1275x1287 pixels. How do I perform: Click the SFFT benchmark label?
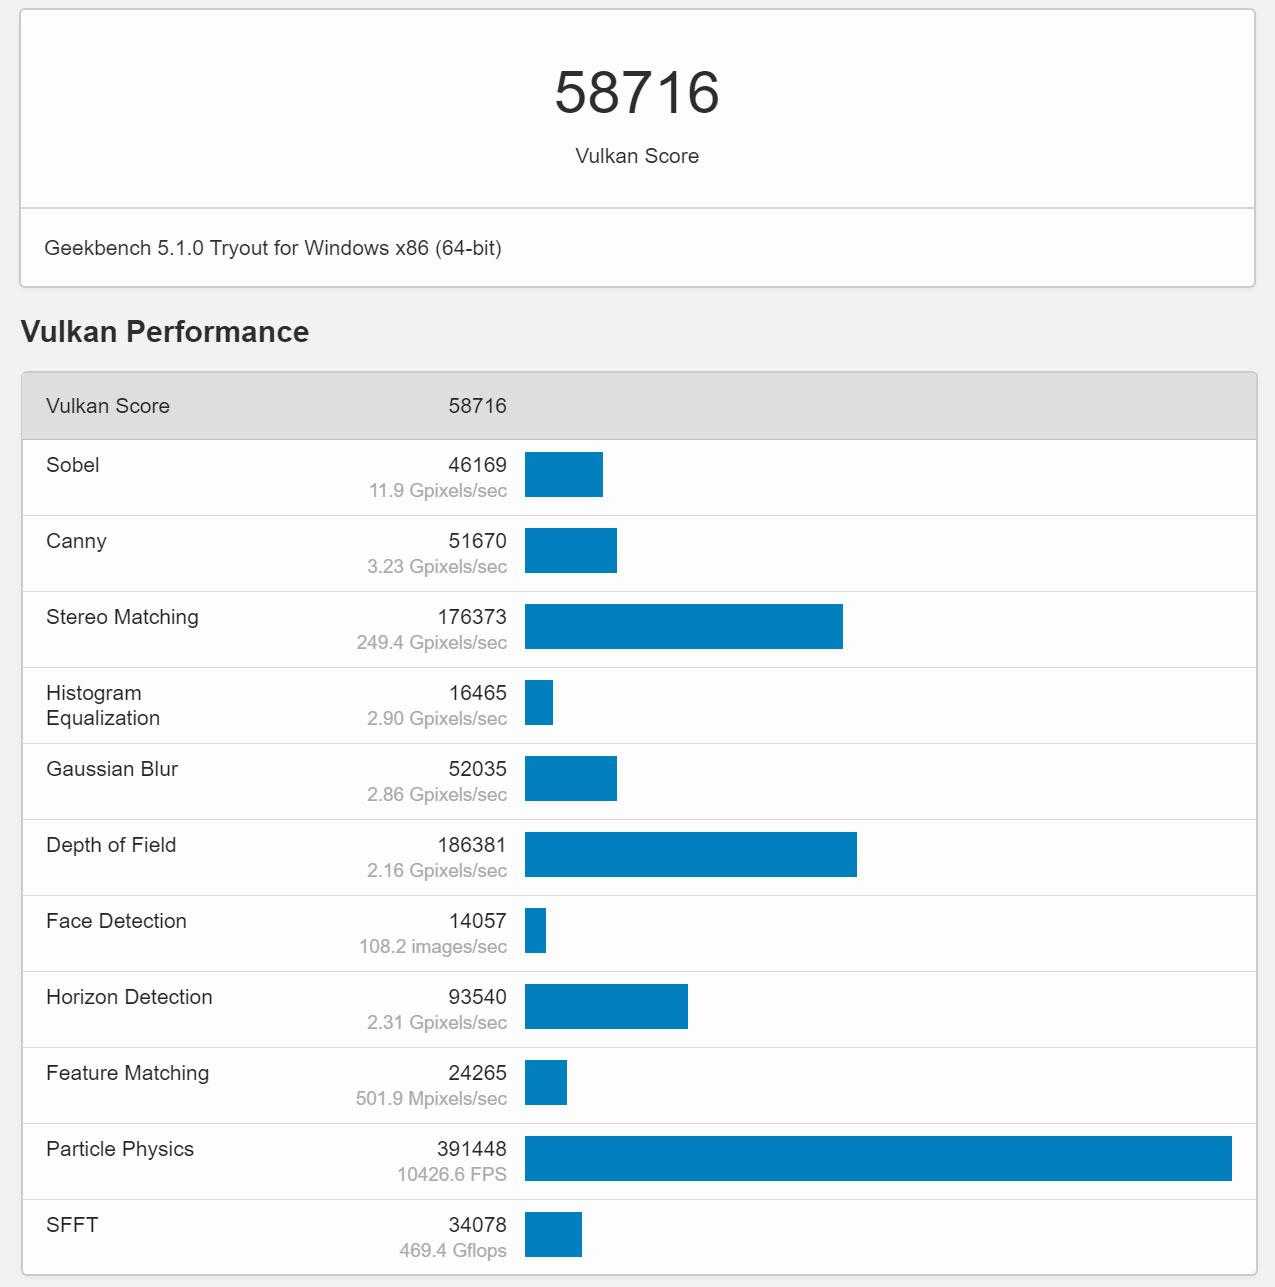tap(72, 1225)
